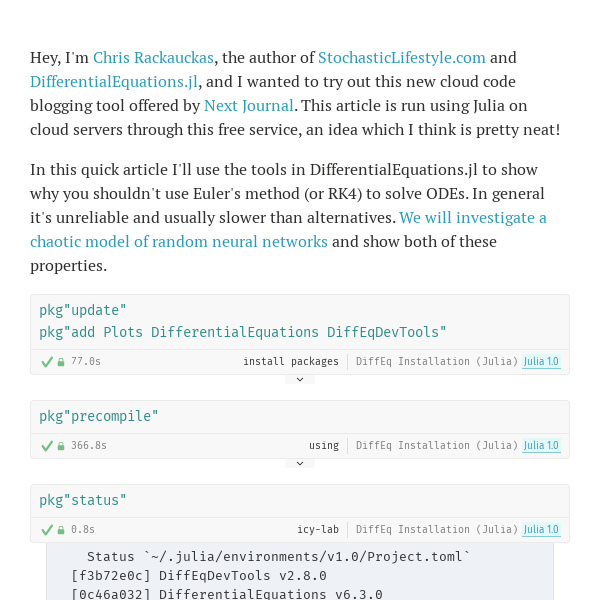The width and height of the screenshot is (600, 600).
Task: Click Julia 1.0 tag in install packages cell
Action: 541,361
